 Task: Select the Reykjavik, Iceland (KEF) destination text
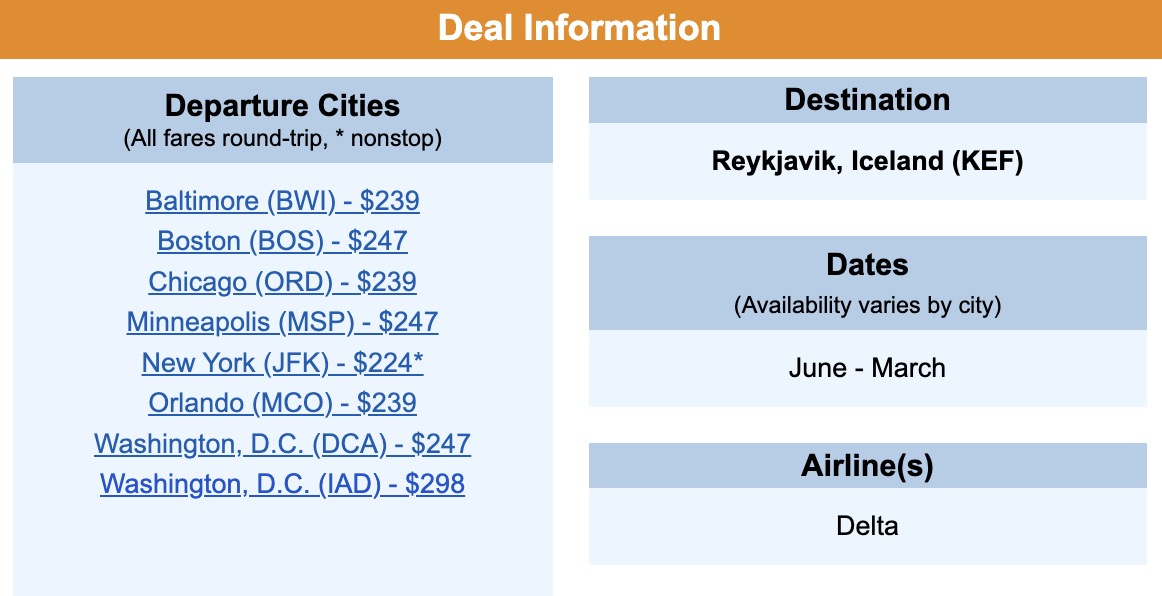pyautogui.click(x=867, y=161)
